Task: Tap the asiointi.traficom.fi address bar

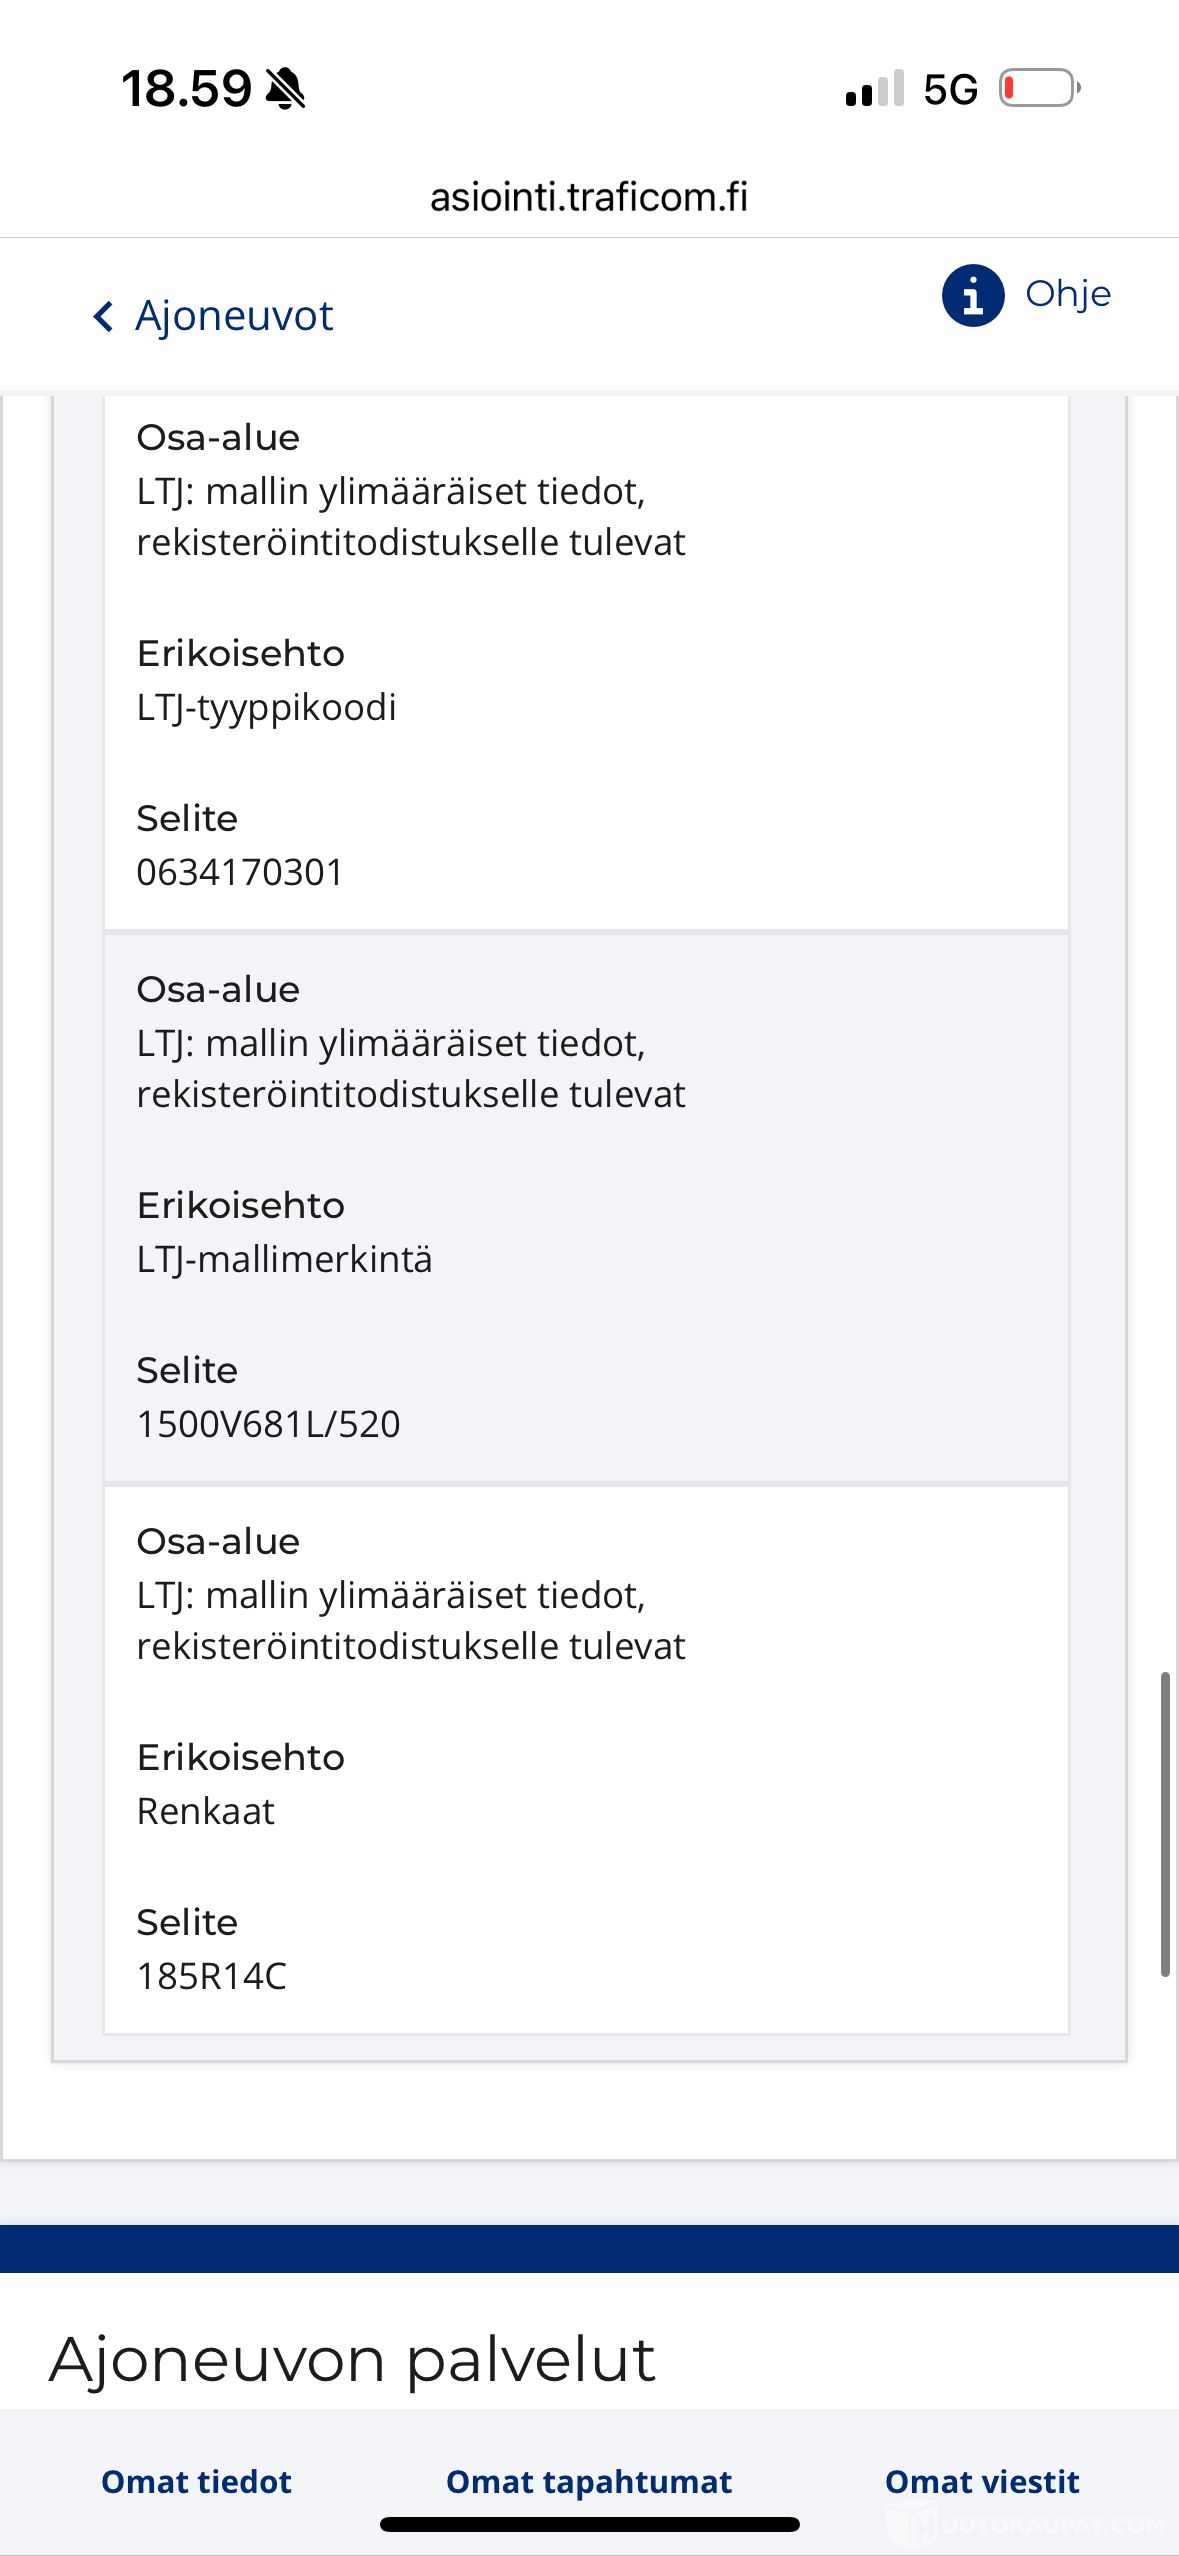Action: [589, 197]
